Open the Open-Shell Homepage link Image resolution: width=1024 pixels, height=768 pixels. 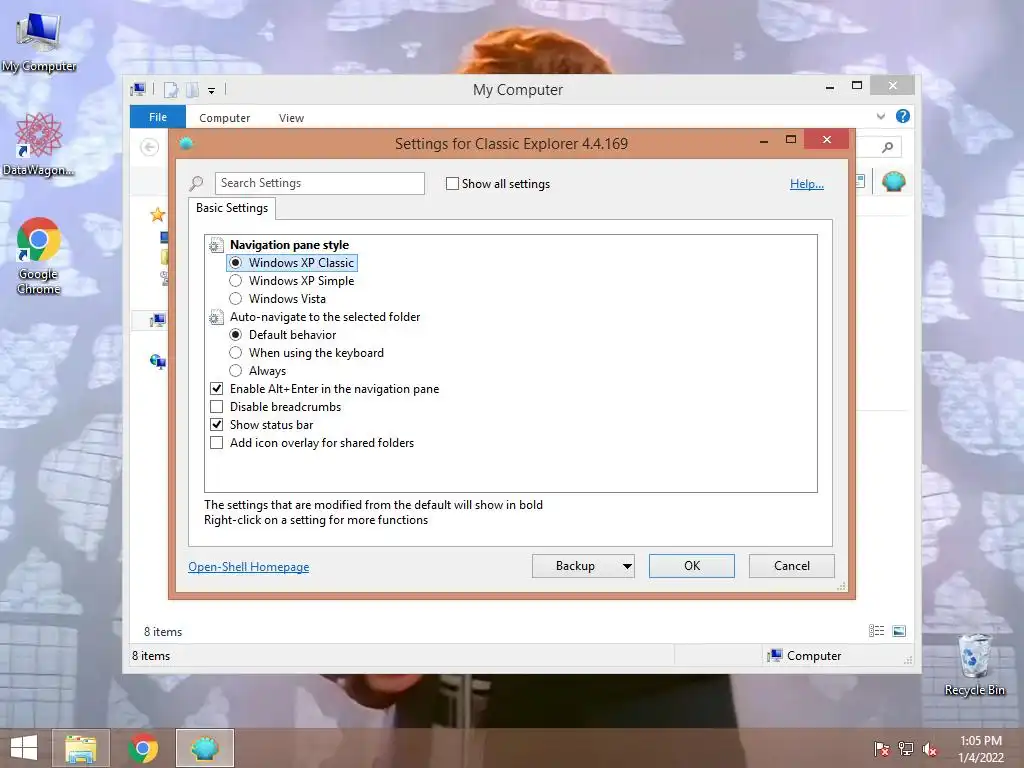[249, 567]
